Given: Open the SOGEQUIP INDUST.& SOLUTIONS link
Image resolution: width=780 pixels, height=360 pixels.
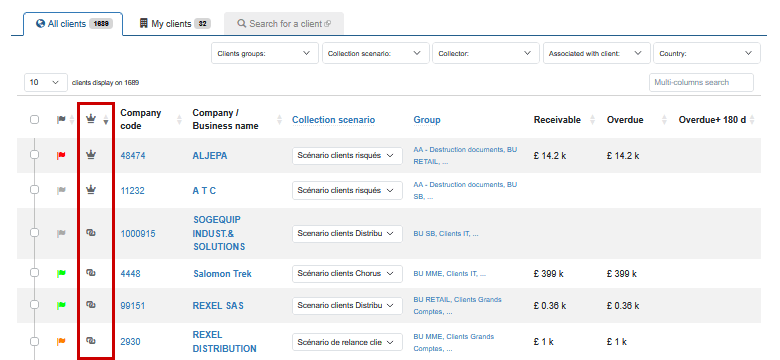Looking at the screenshot, I should point(219,233).
